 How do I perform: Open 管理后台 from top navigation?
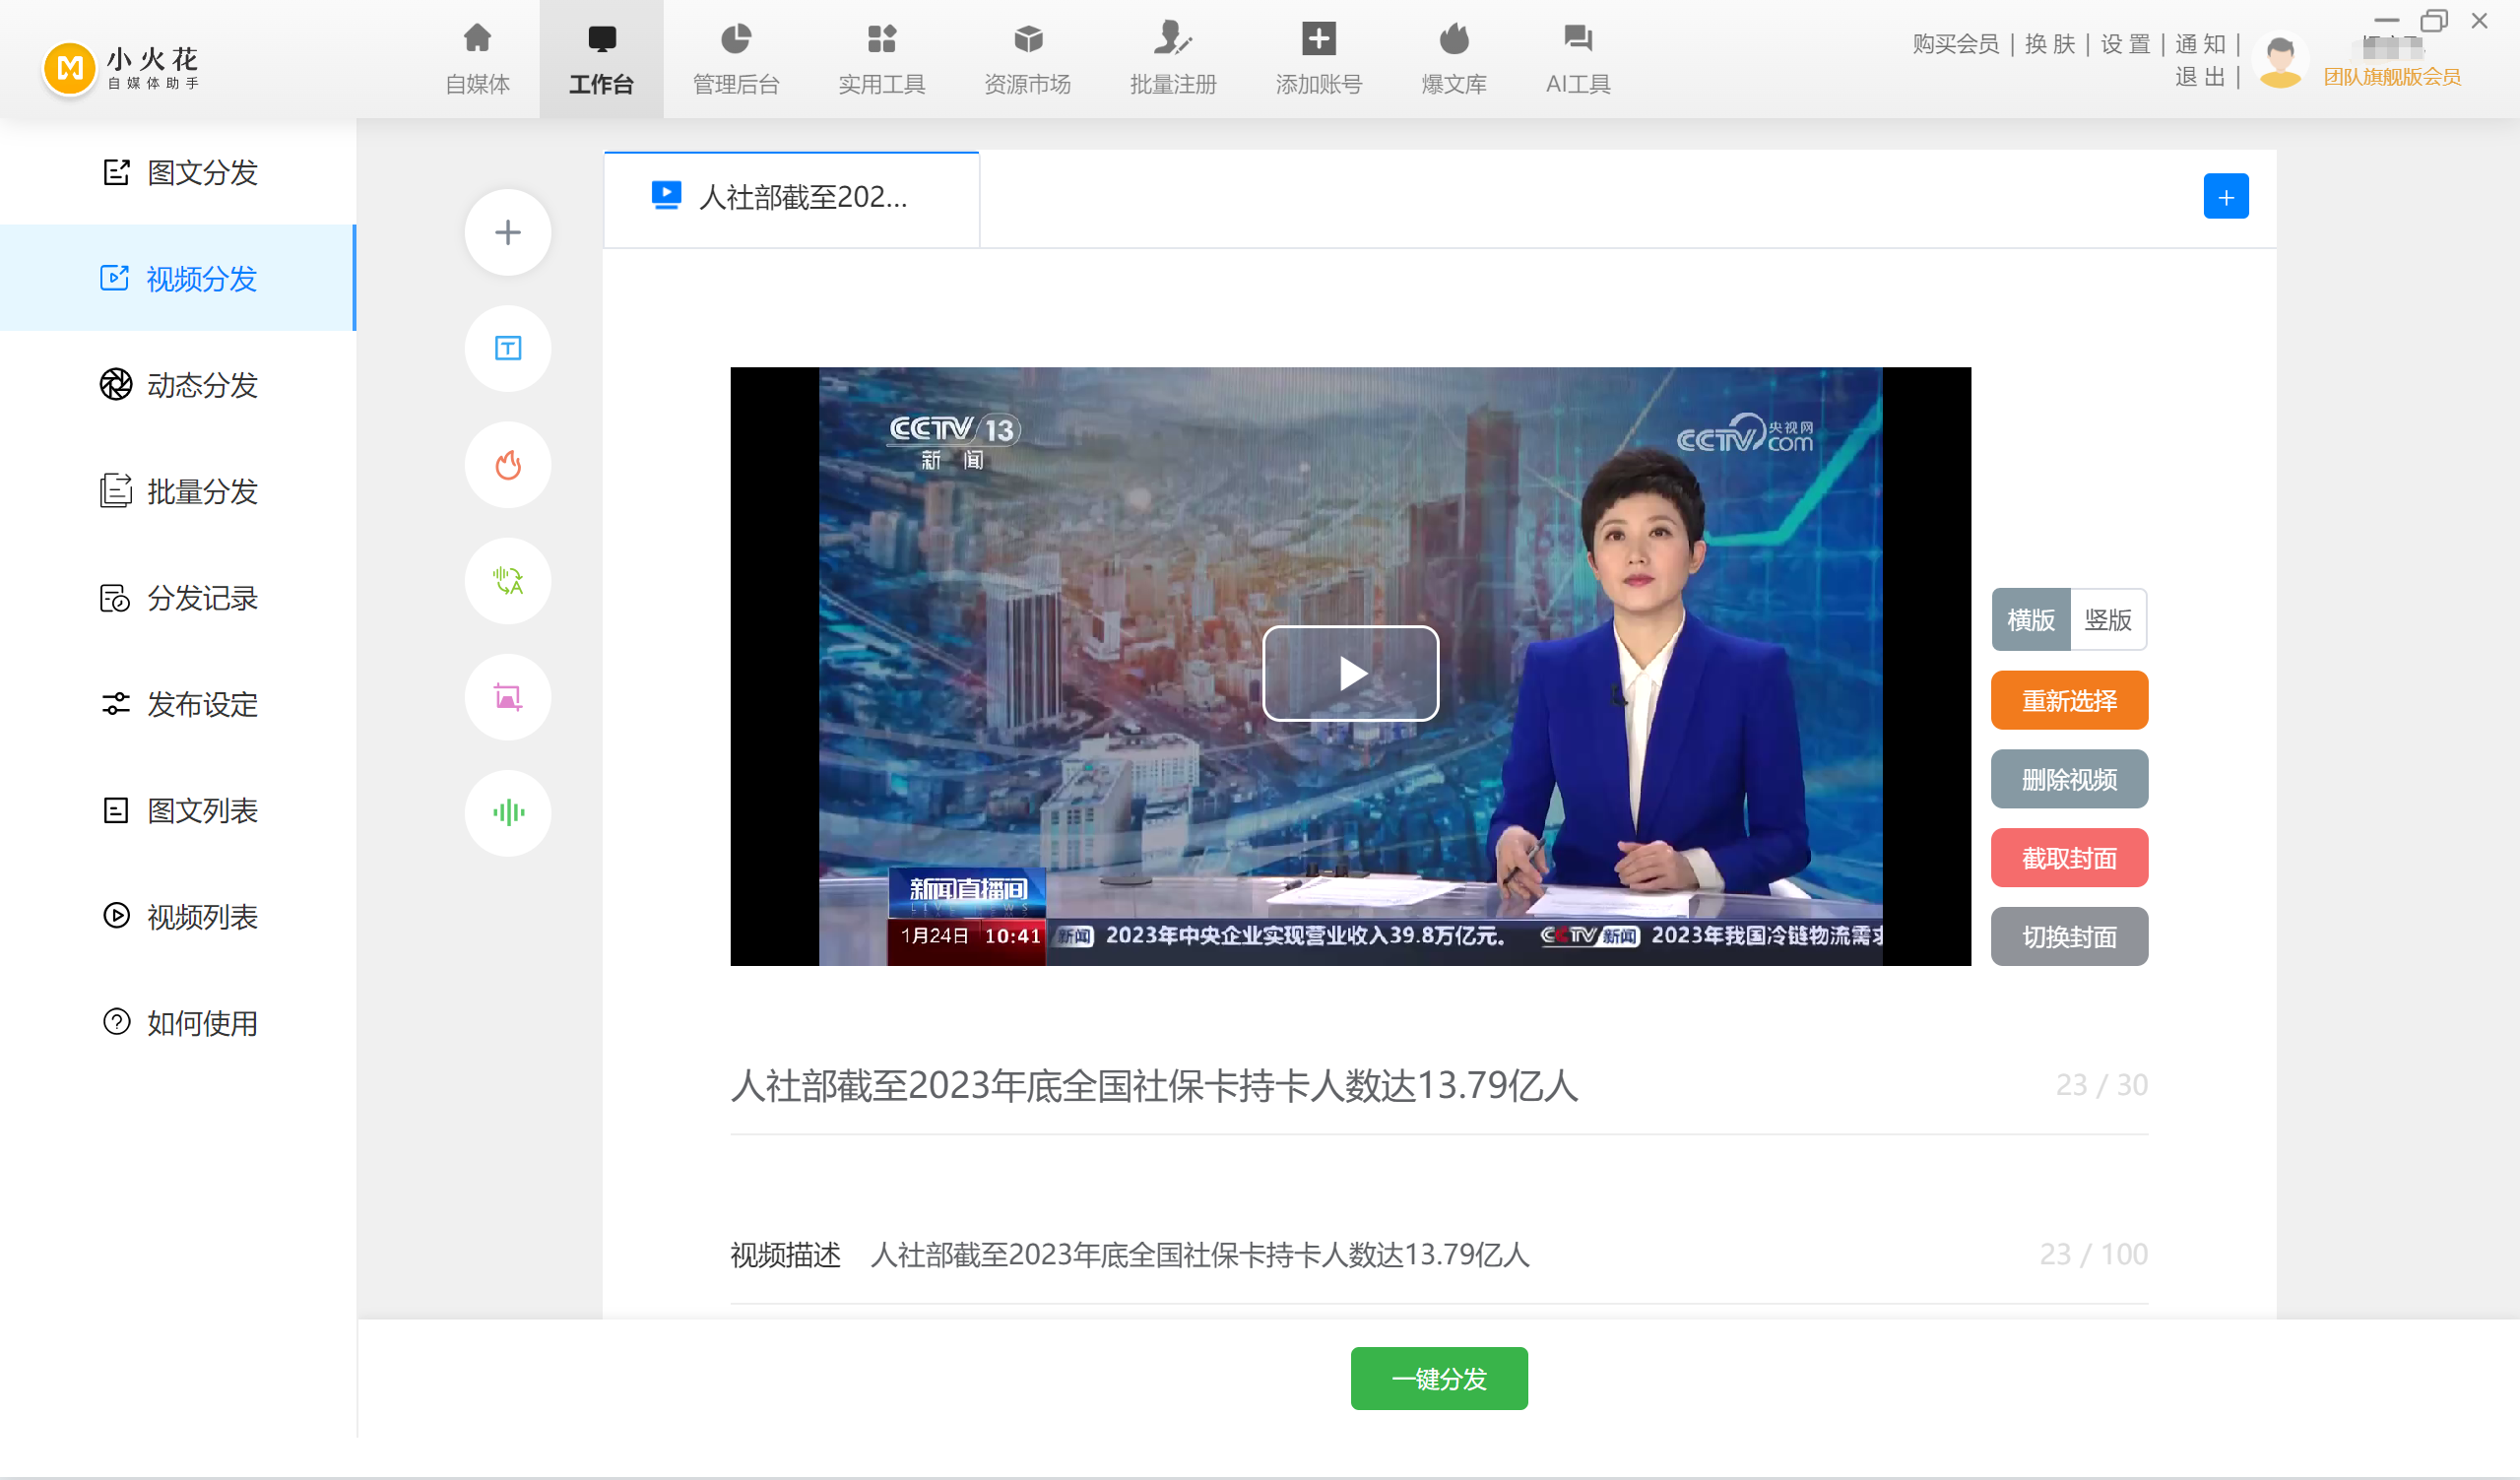click(736, 59)
